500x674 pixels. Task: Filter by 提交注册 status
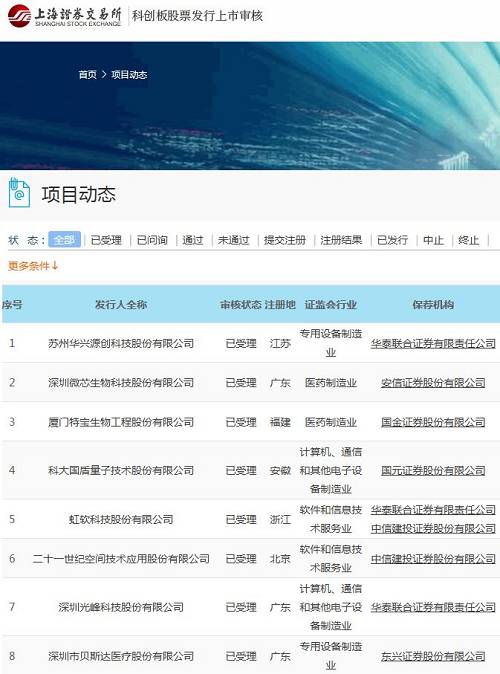point(285,240)
